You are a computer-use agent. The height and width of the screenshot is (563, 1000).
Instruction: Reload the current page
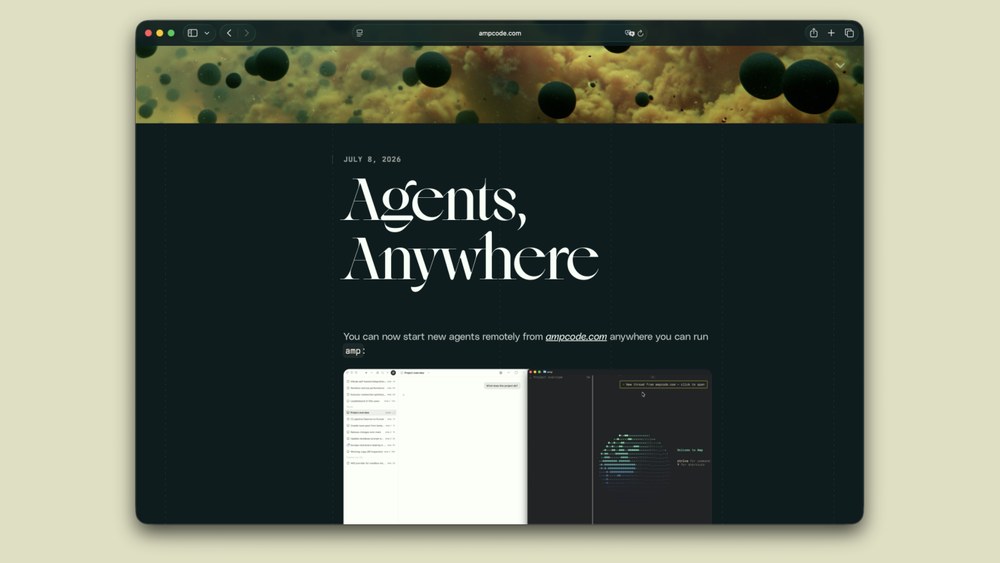click(x=640, y=33)
